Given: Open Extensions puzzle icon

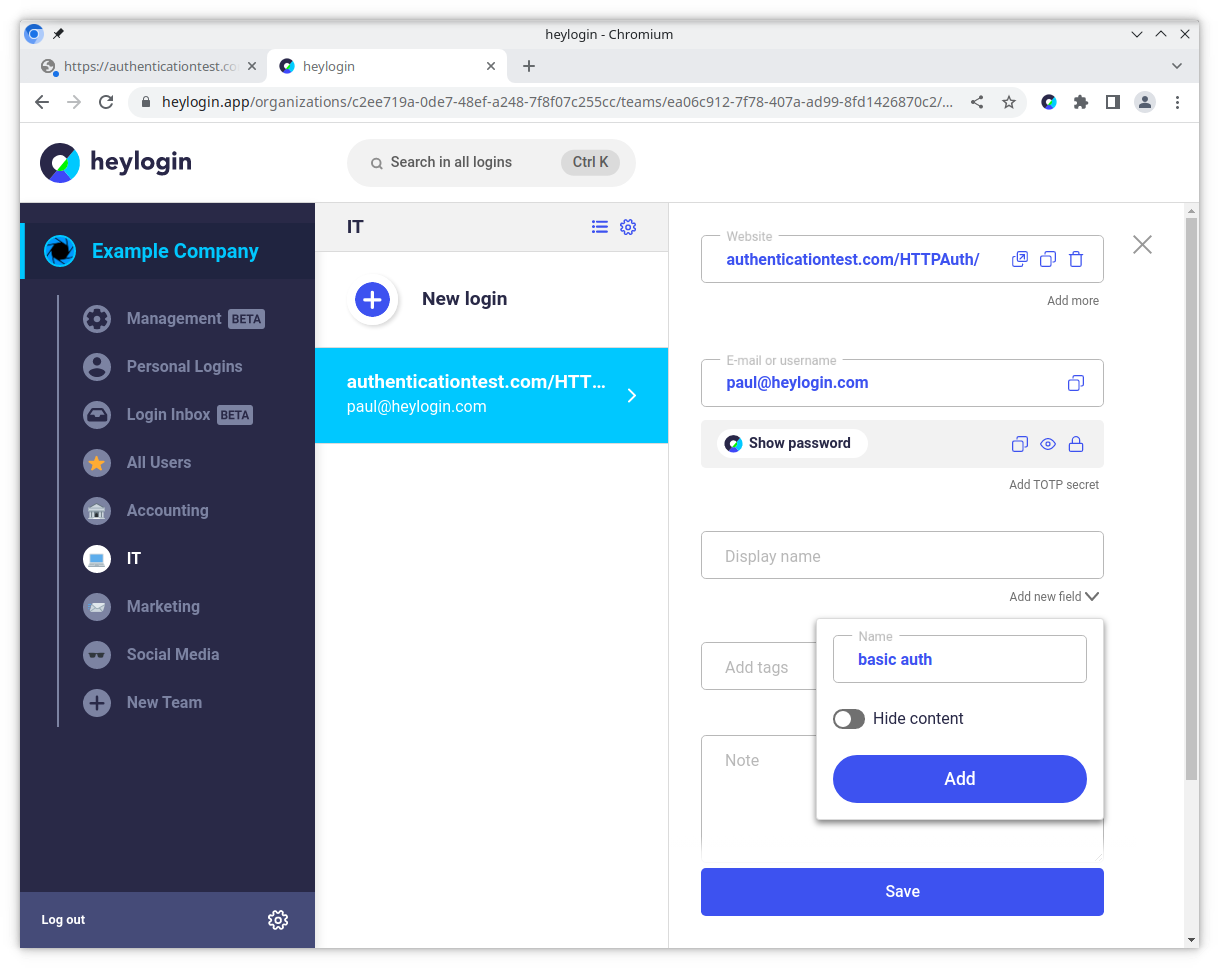Looking at the screenshot, I should click(1081, 102).
